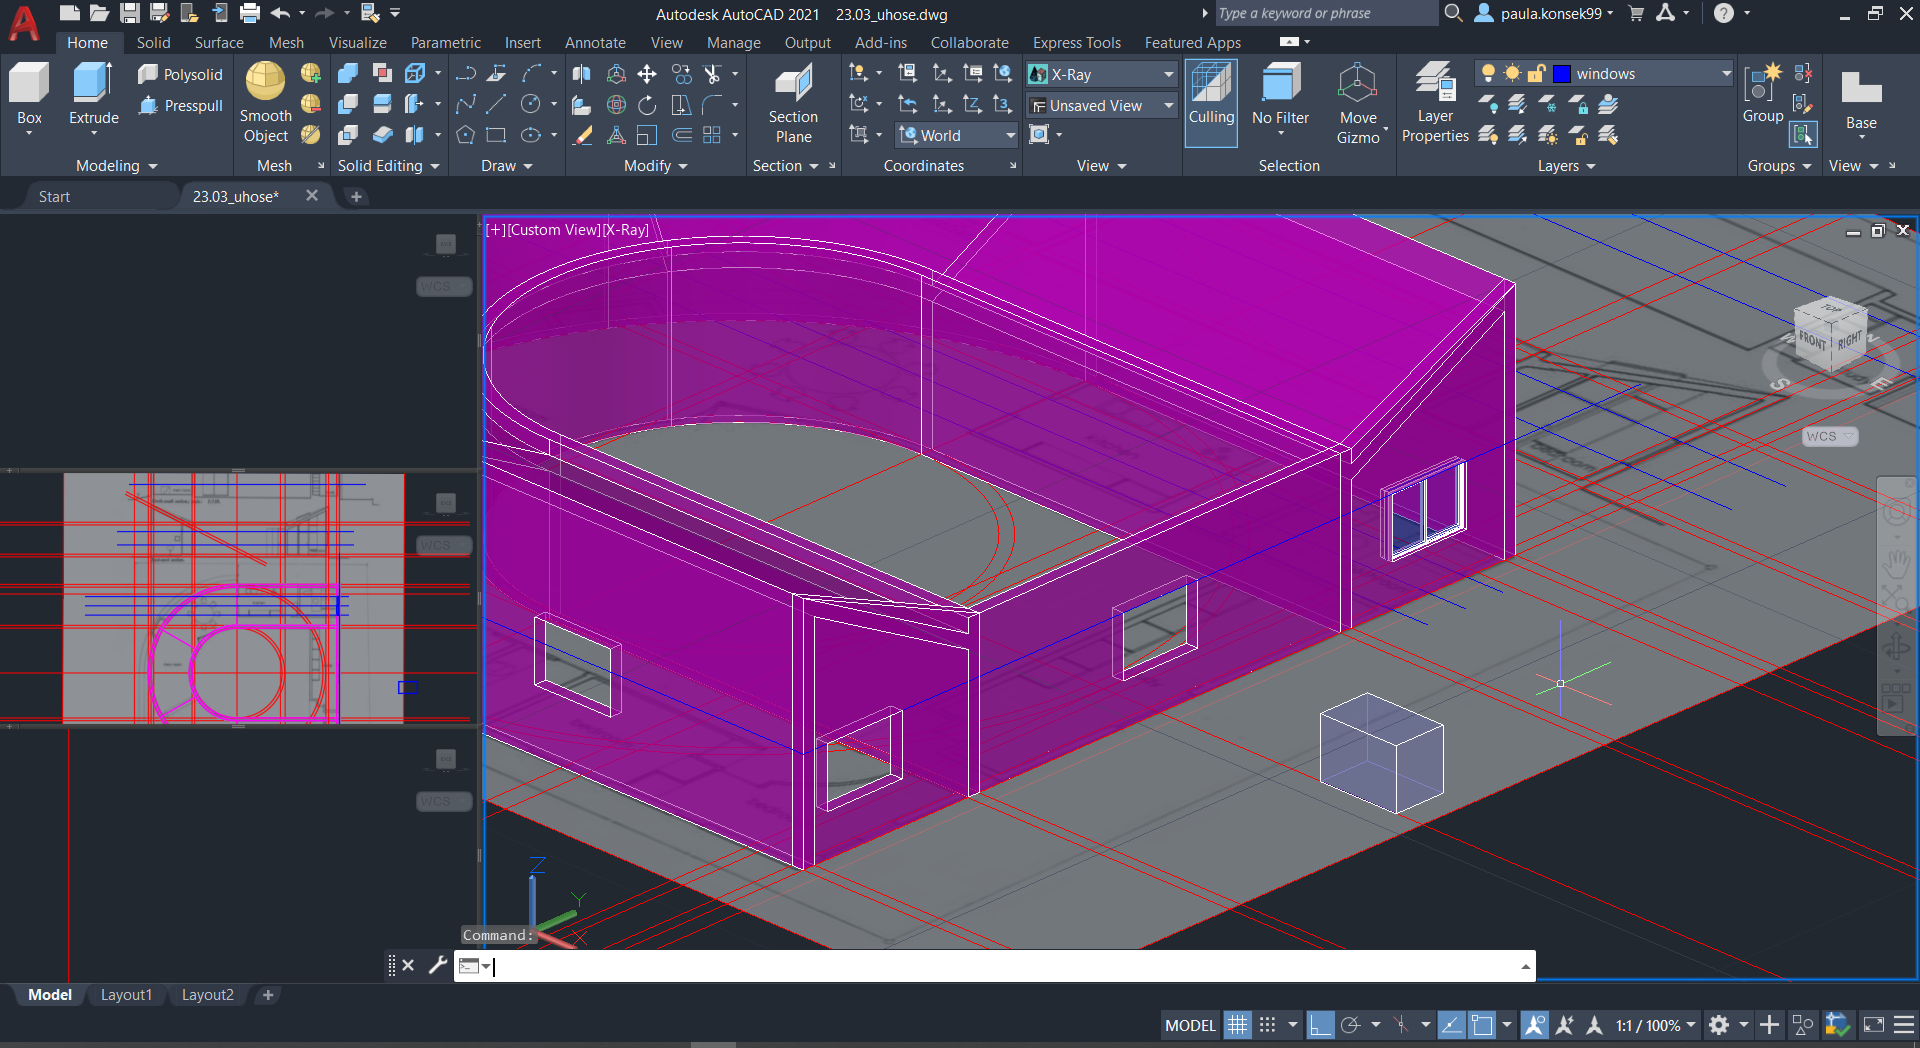1920x1048 pixels.
Task: Toggle the Culling selection option
Action: [1211, 103]
